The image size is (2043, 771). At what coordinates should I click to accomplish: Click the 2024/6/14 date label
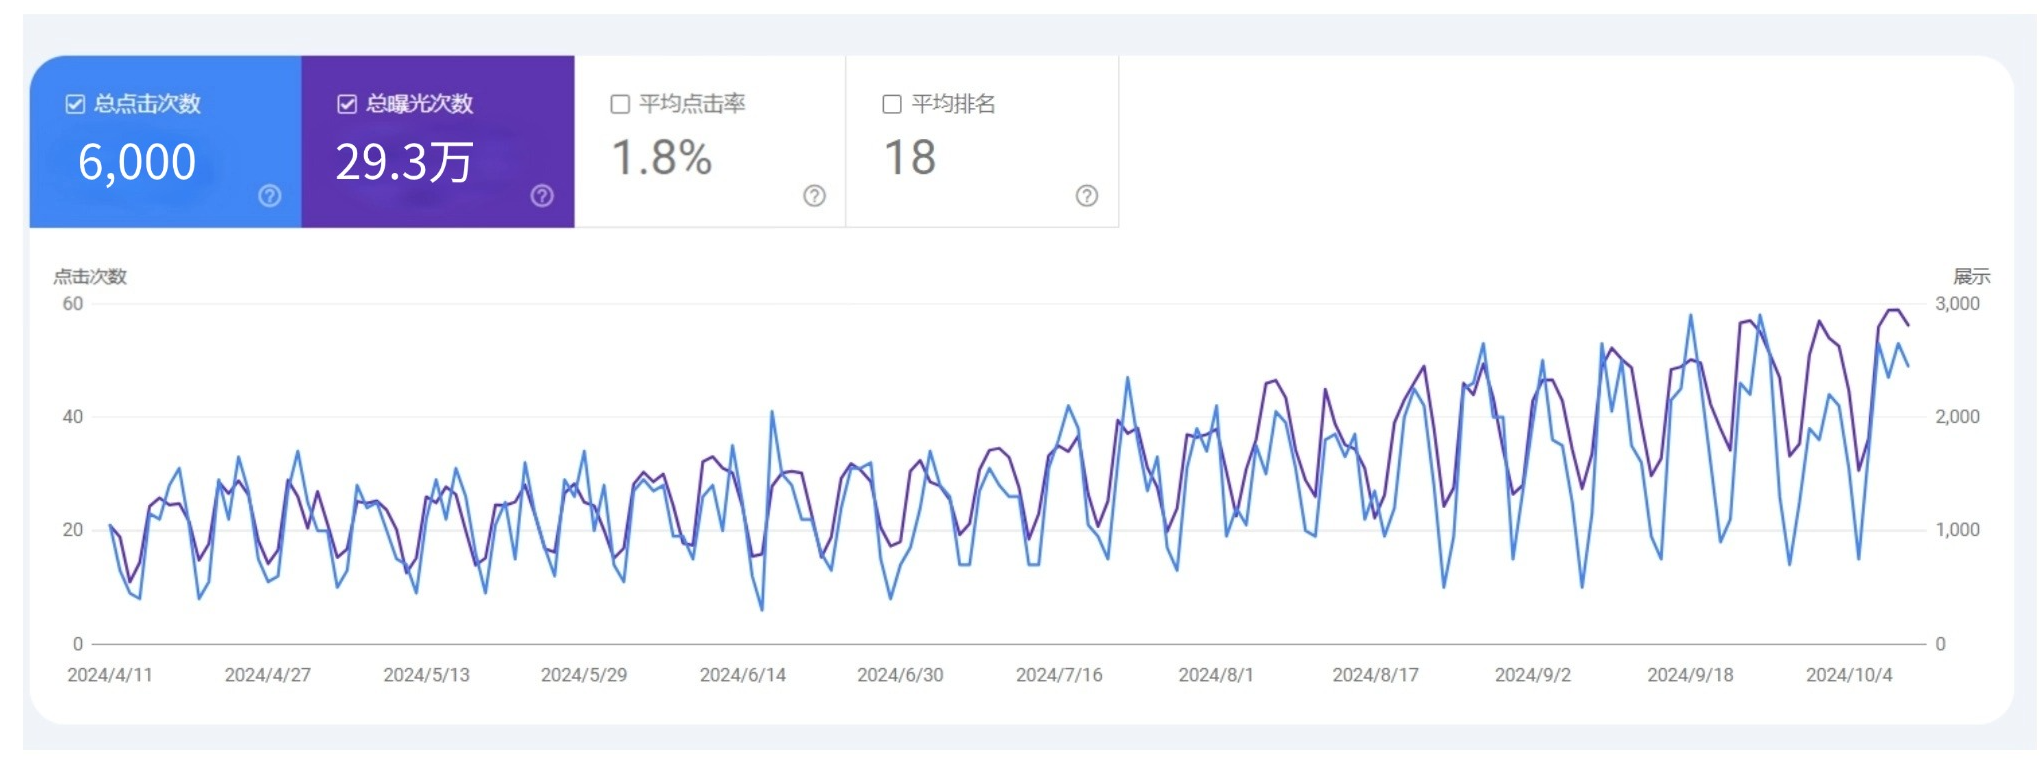pyautogui.click(x=743, y=675)
